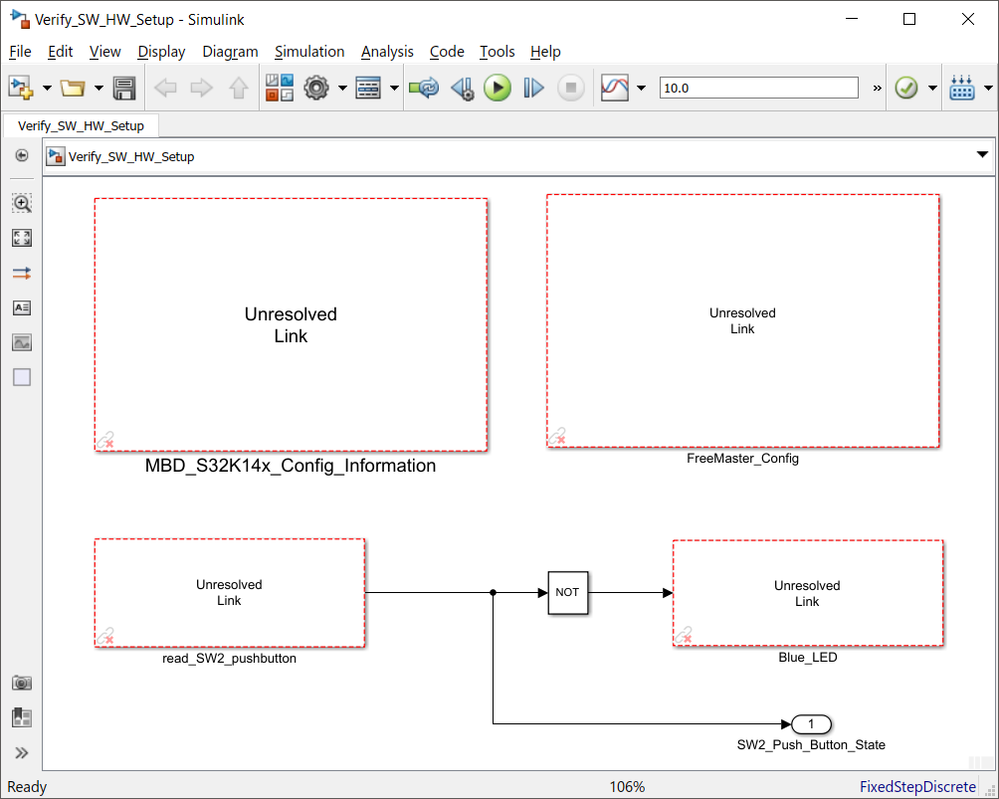
Task: Open the Help menu
Action: pos(545,52)
